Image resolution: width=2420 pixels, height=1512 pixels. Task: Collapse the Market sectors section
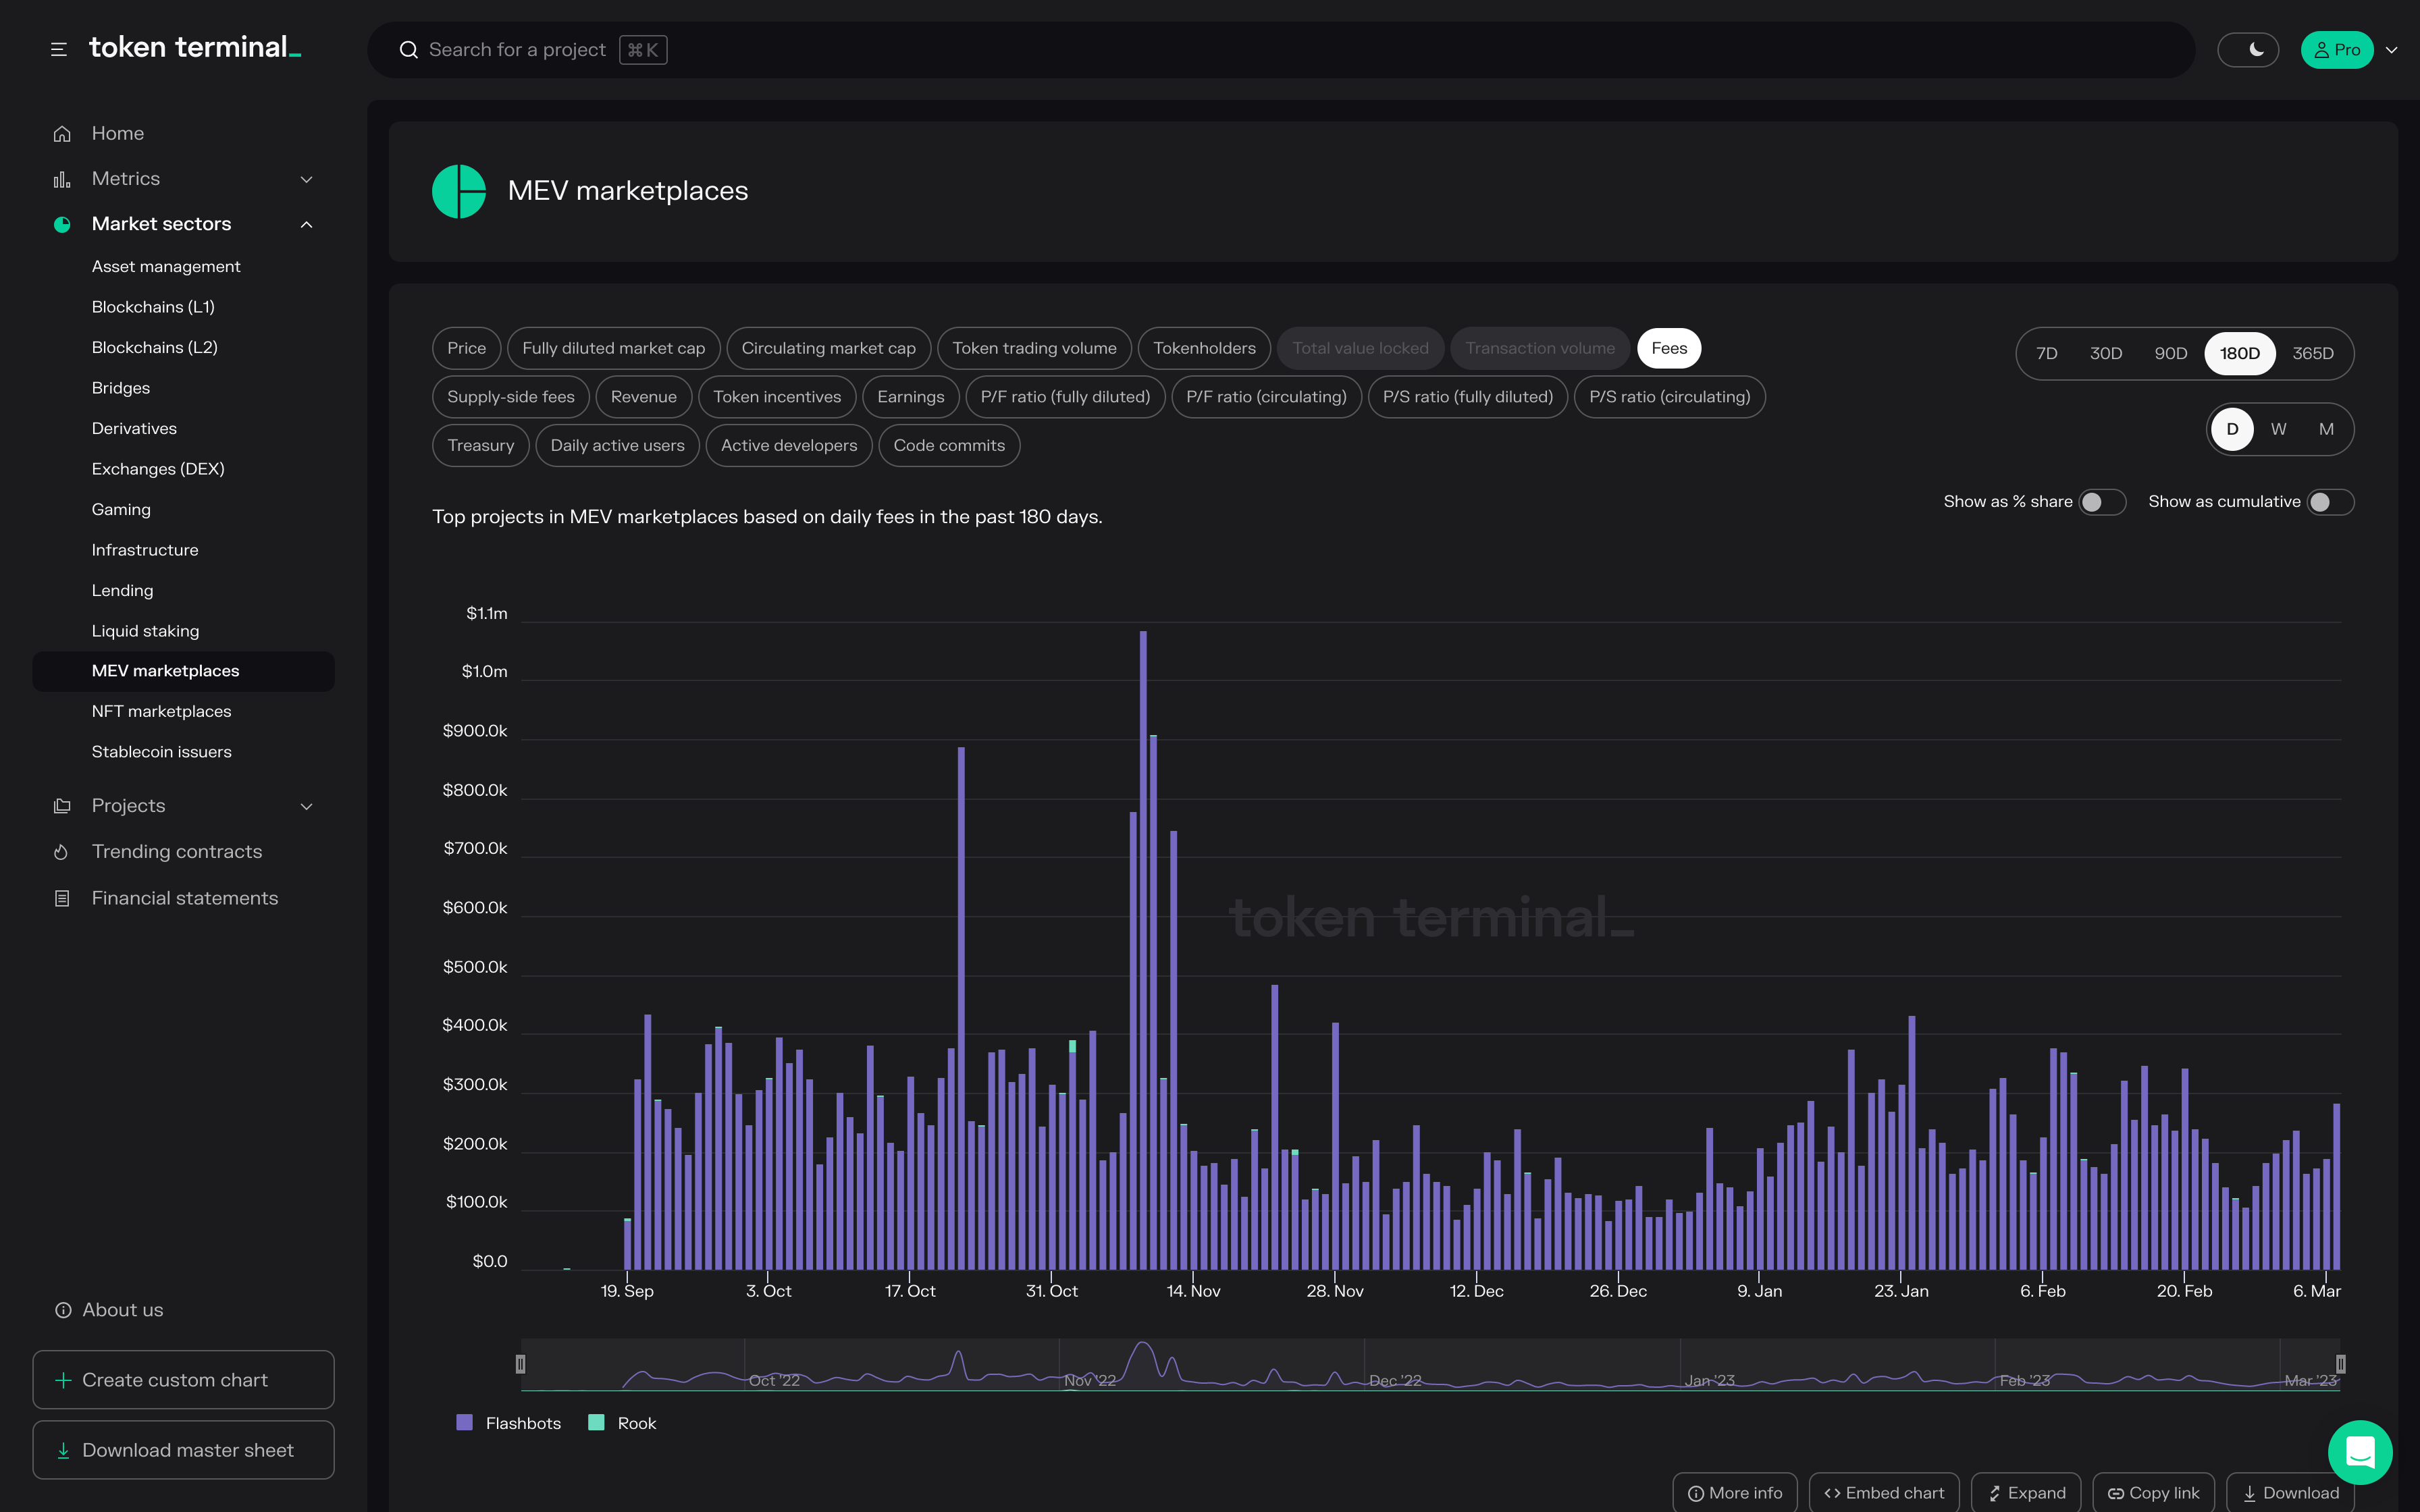point(307,224)
